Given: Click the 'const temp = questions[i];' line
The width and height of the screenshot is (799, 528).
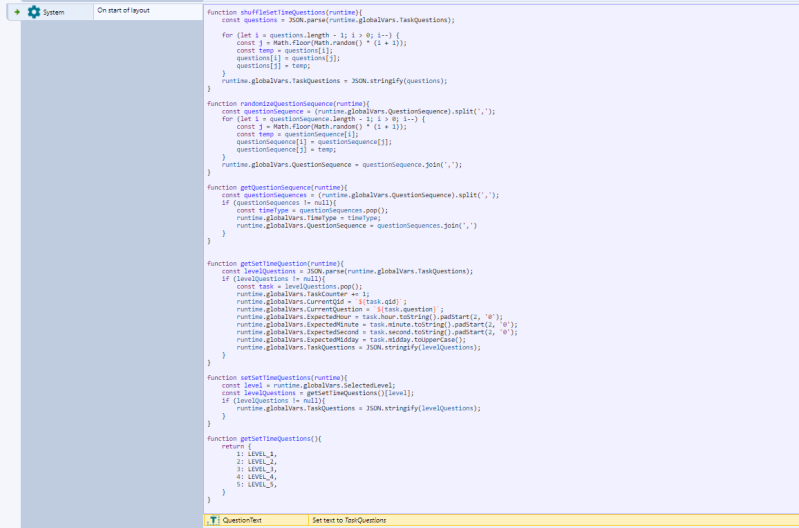Looking at the screenshot, I should coord(284,50).
